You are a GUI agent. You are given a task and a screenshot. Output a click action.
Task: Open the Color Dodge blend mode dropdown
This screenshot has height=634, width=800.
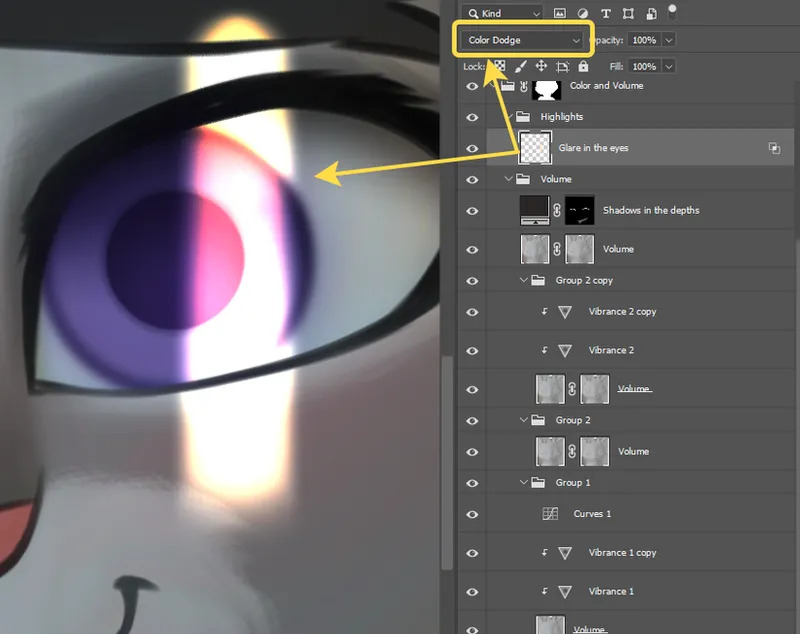[522, 40]
